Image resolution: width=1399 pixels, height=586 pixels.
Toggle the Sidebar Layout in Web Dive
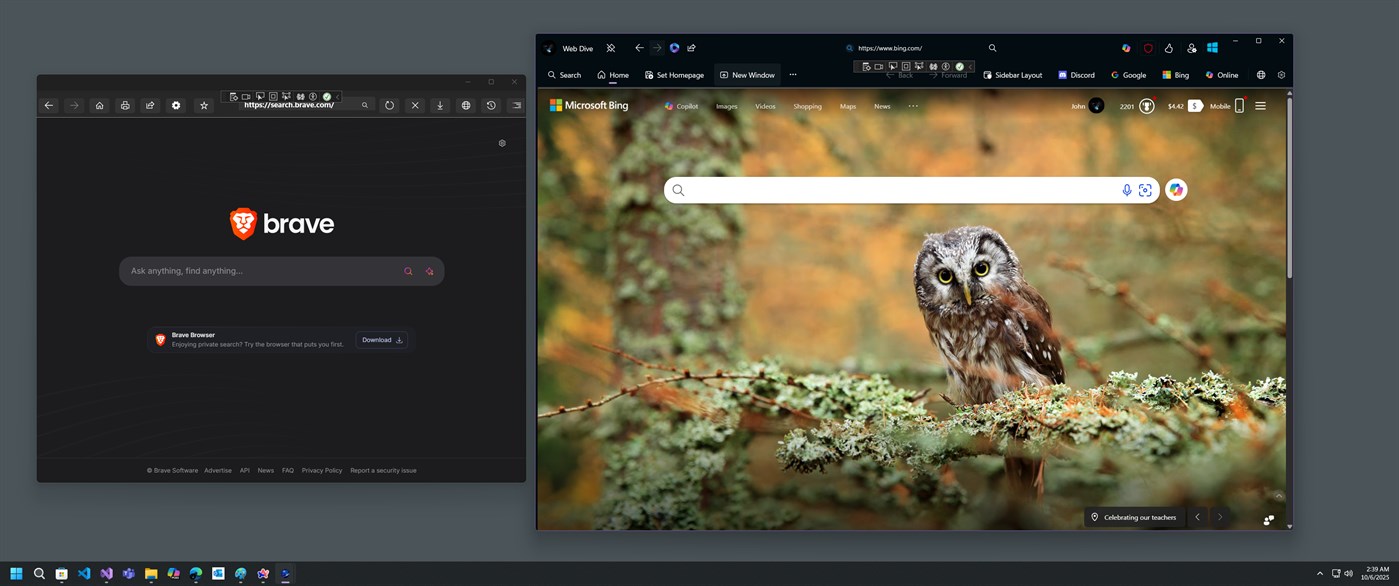pyautogui.click(x=1012, y=74)
